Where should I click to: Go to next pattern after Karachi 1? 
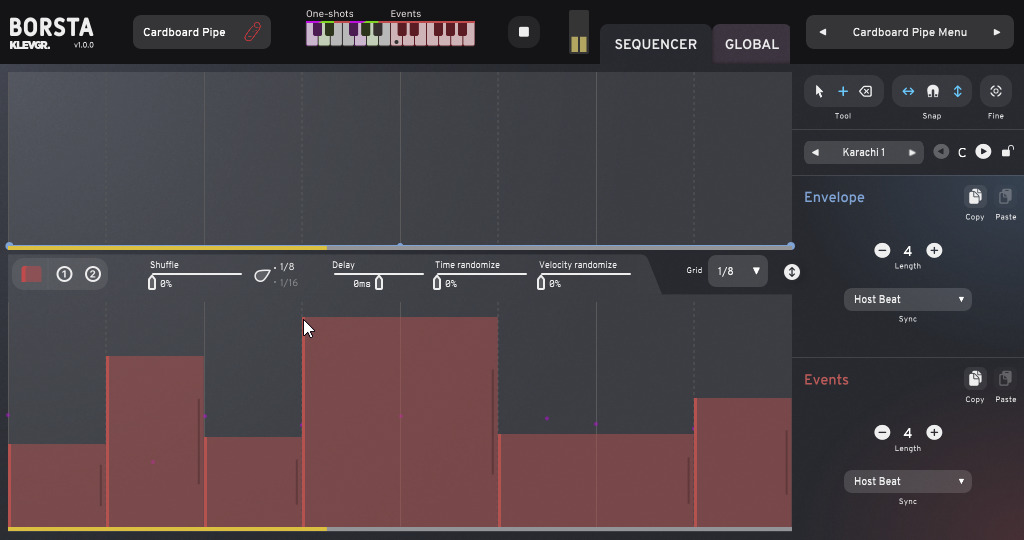[912, 152]
